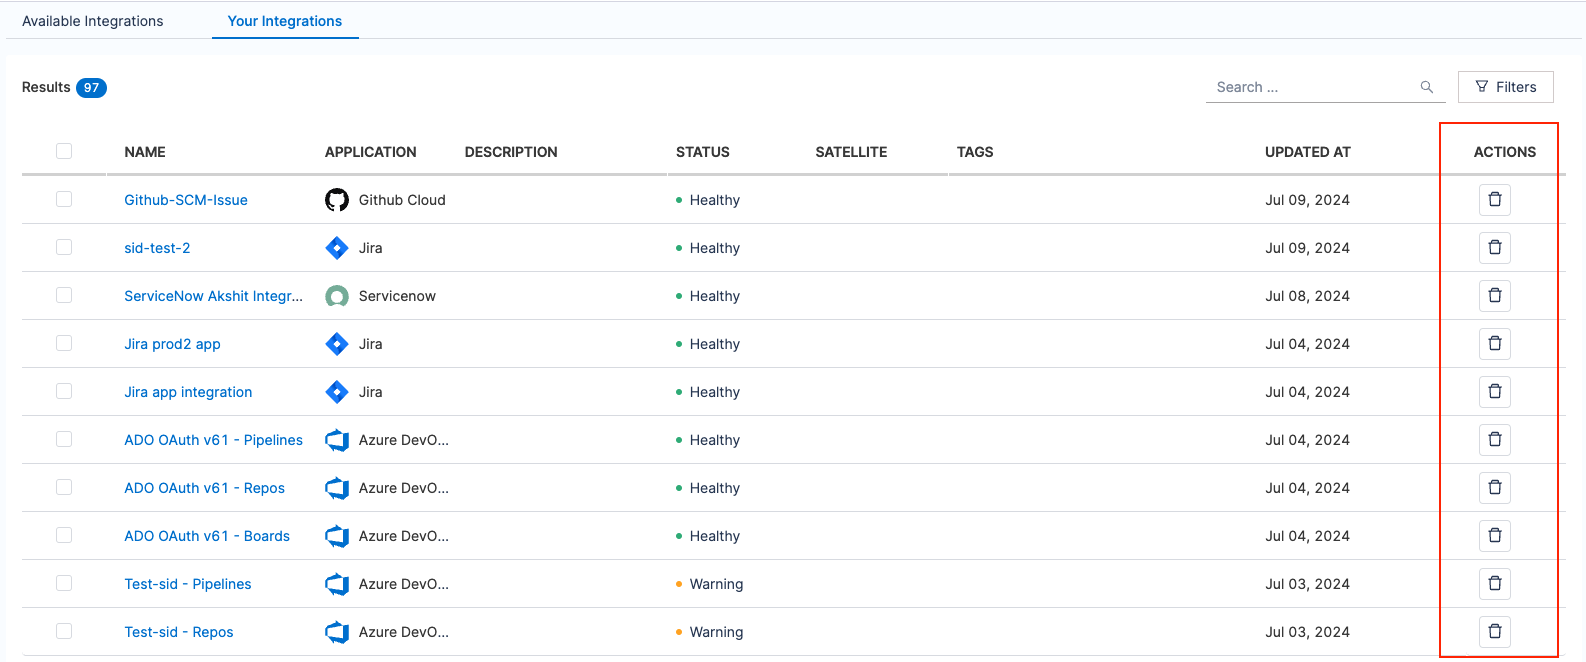Delete Test-sid - Repos with trash icon
Screen dimensions: 1586x662
pyautogui.click(x=1494, y=632)
